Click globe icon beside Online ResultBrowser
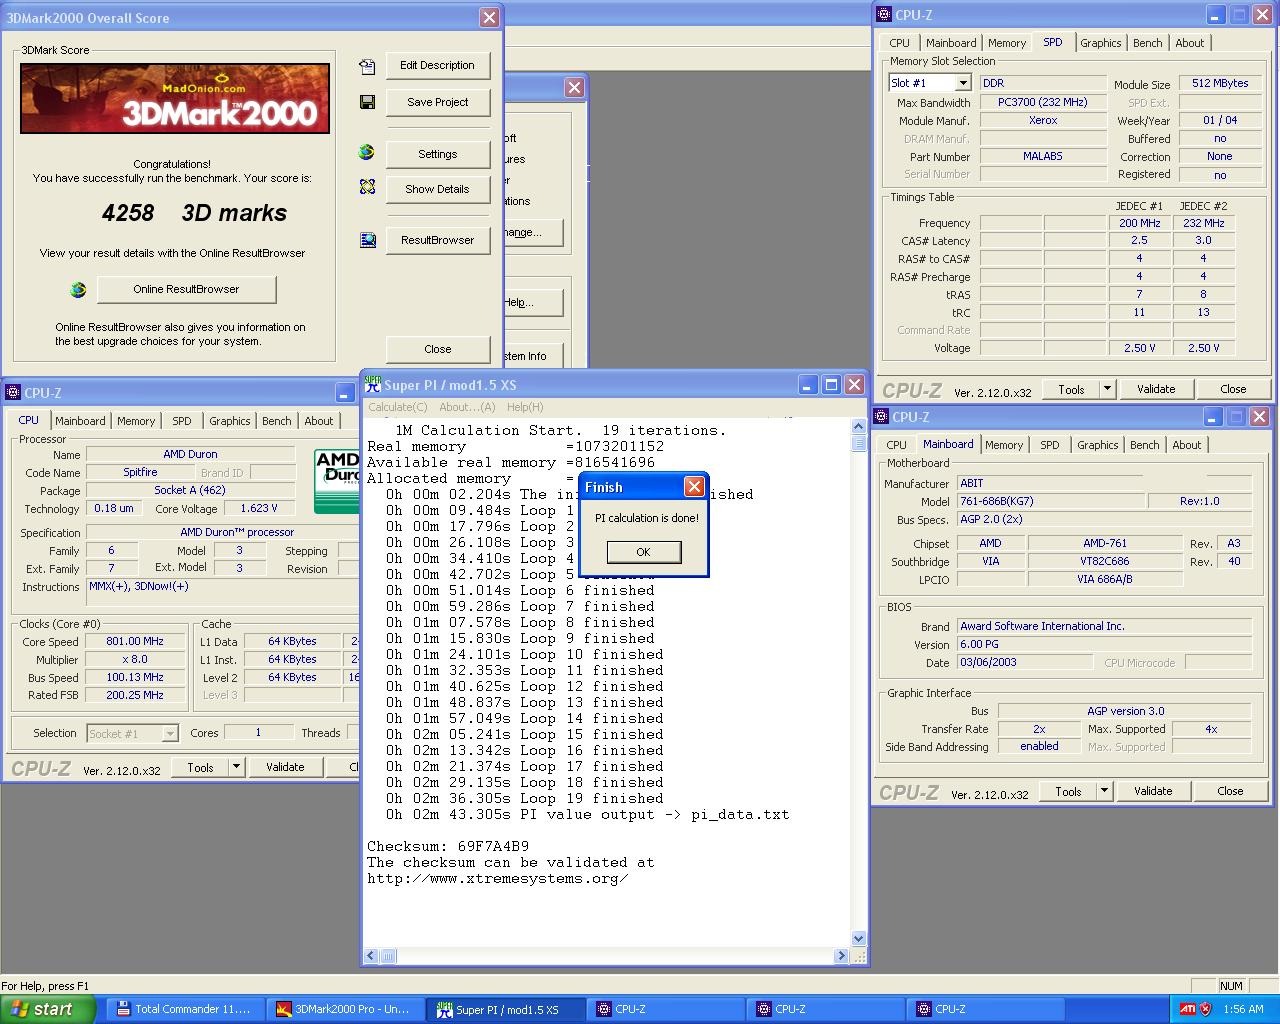This screenshot has width=1280, height=1024. pyautogui.click(x=78, y=290)
